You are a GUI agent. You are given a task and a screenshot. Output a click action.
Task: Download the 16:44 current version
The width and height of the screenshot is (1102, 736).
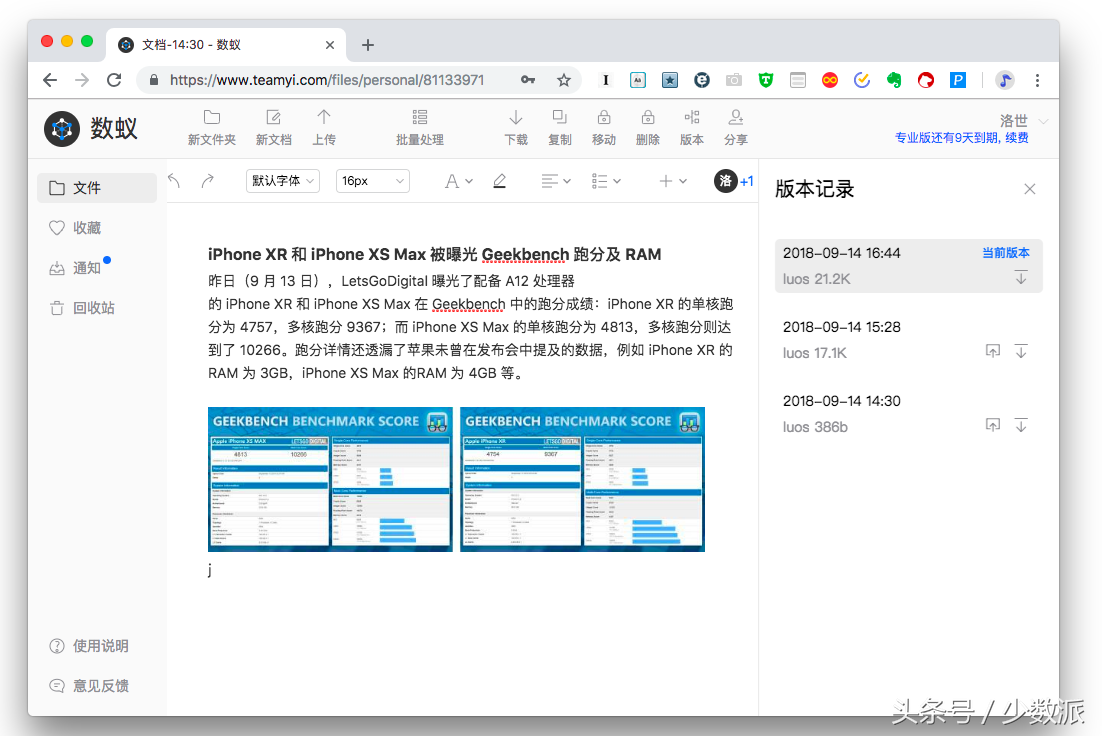1021,277
